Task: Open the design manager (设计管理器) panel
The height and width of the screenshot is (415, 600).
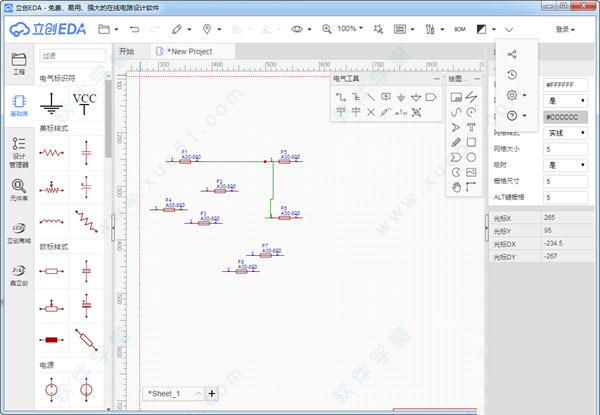Action: point(18,148)
